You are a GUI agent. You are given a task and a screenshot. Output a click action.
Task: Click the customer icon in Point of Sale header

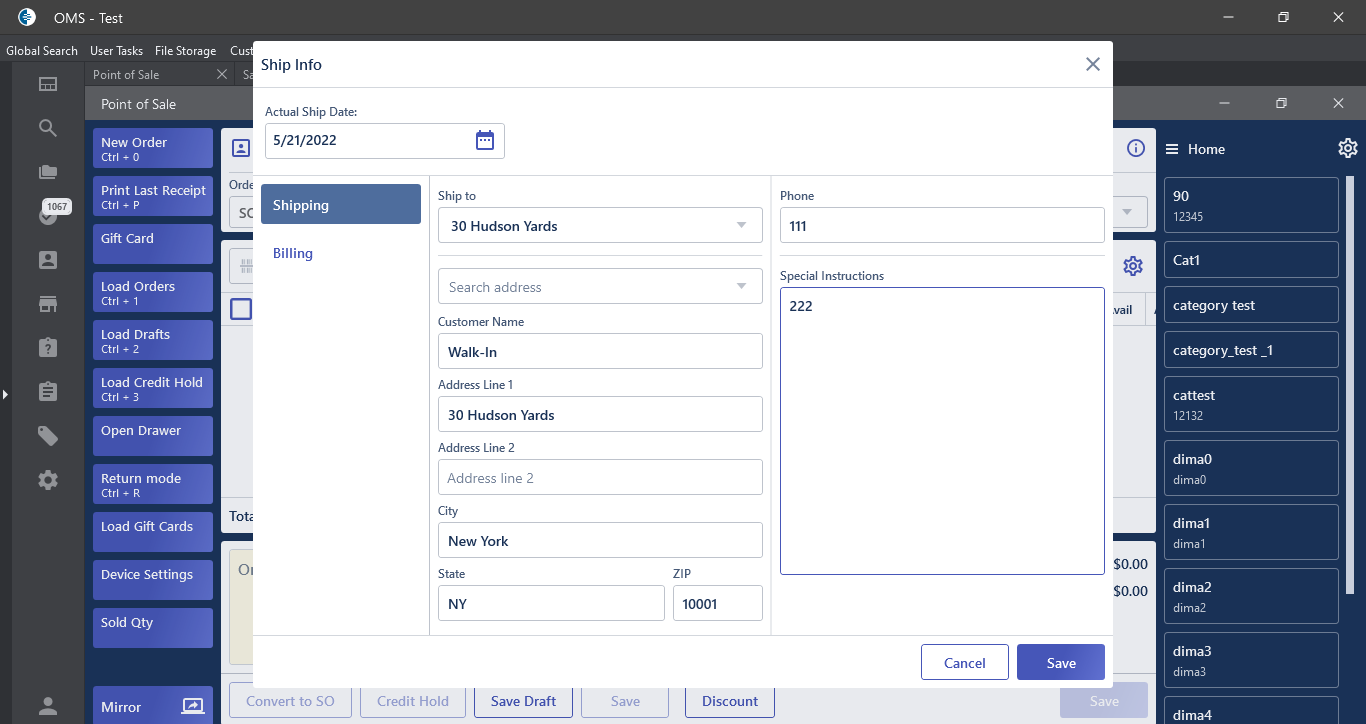[x=241, y=148]
